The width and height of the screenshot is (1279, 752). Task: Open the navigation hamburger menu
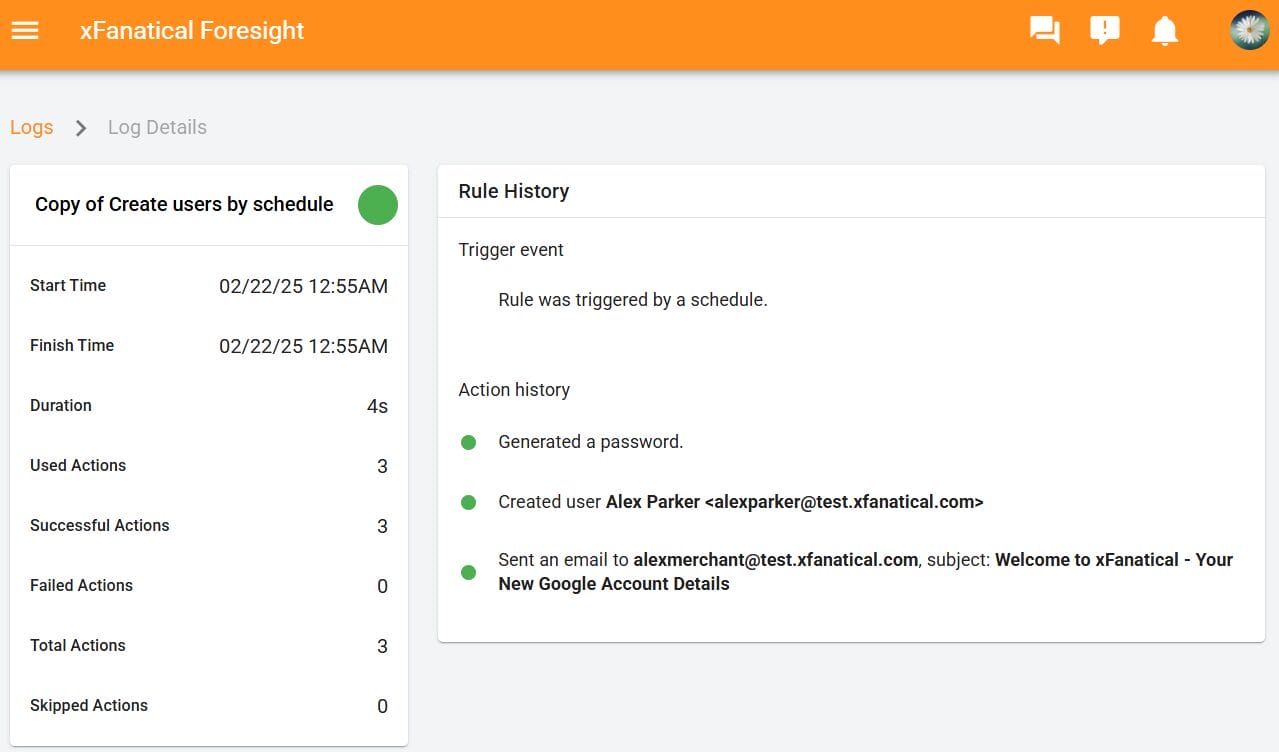(24, 30)
